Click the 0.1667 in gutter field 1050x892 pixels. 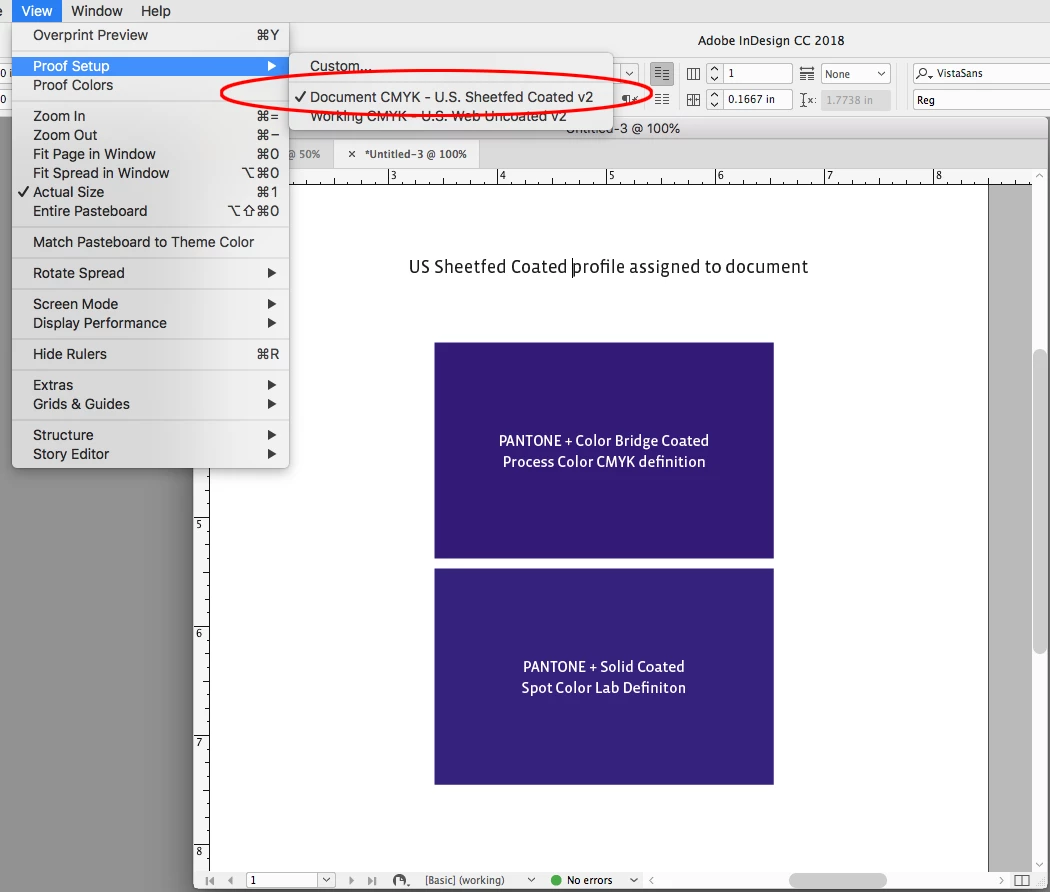click(759, 100)
